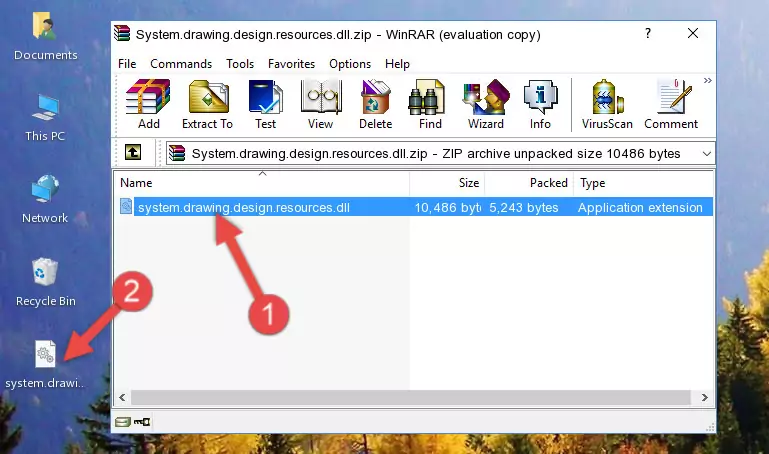769x454 pixels.
Task: Click the Delete toolbar icon
Action: click(376, 104)
